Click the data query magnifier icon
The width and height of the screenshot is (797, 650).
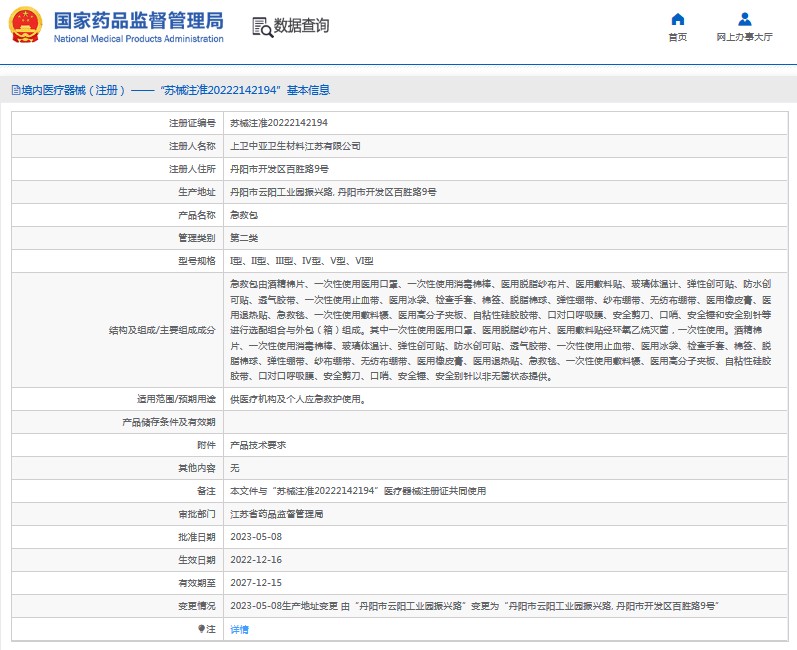(262, 27)
